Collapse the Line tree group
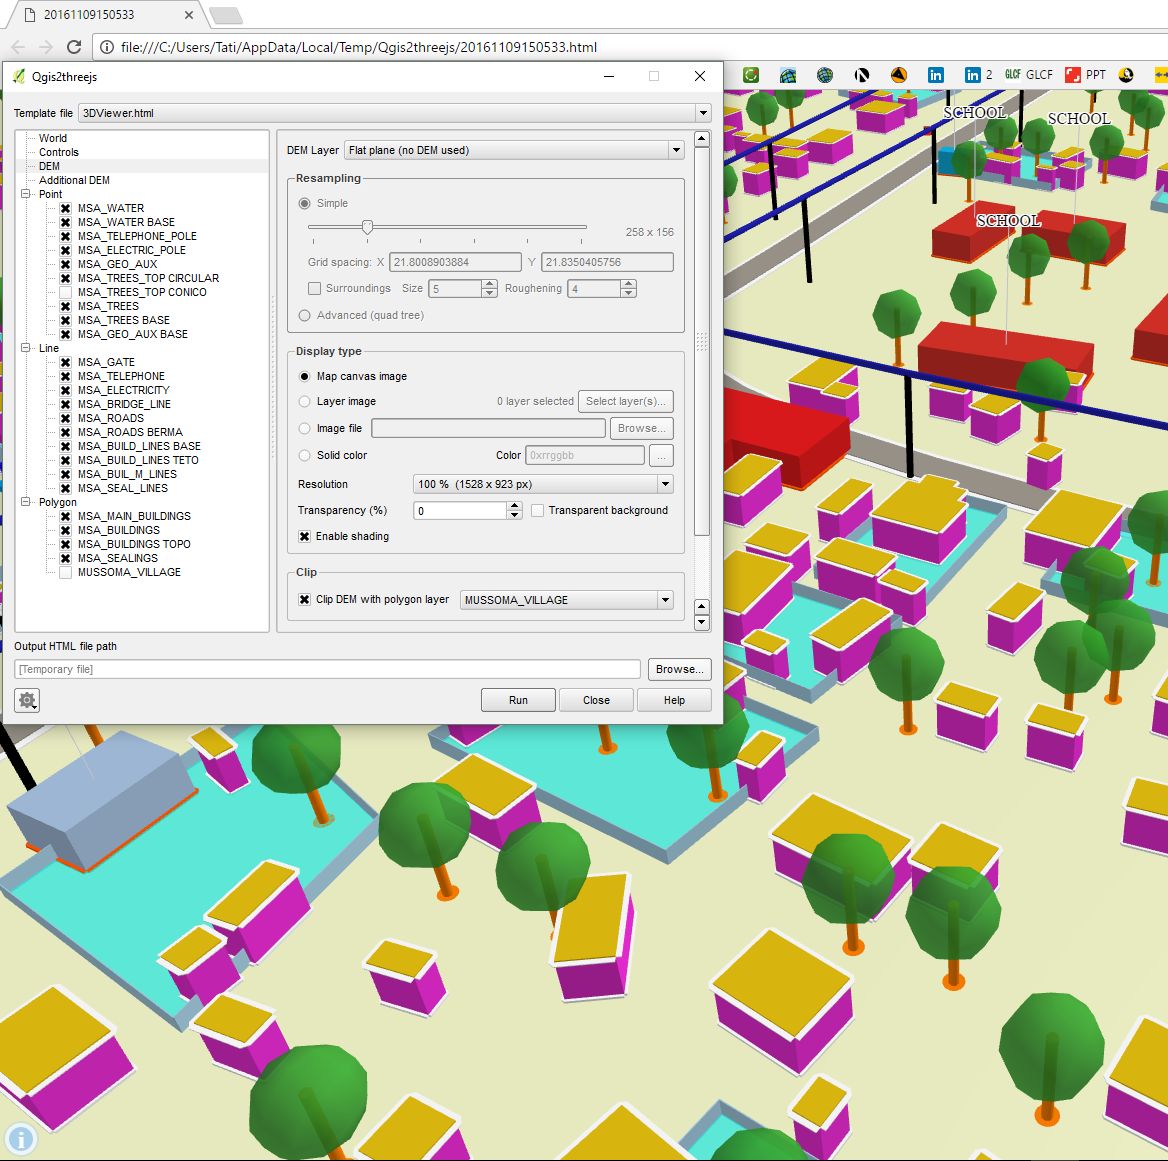 coord(25,348)
